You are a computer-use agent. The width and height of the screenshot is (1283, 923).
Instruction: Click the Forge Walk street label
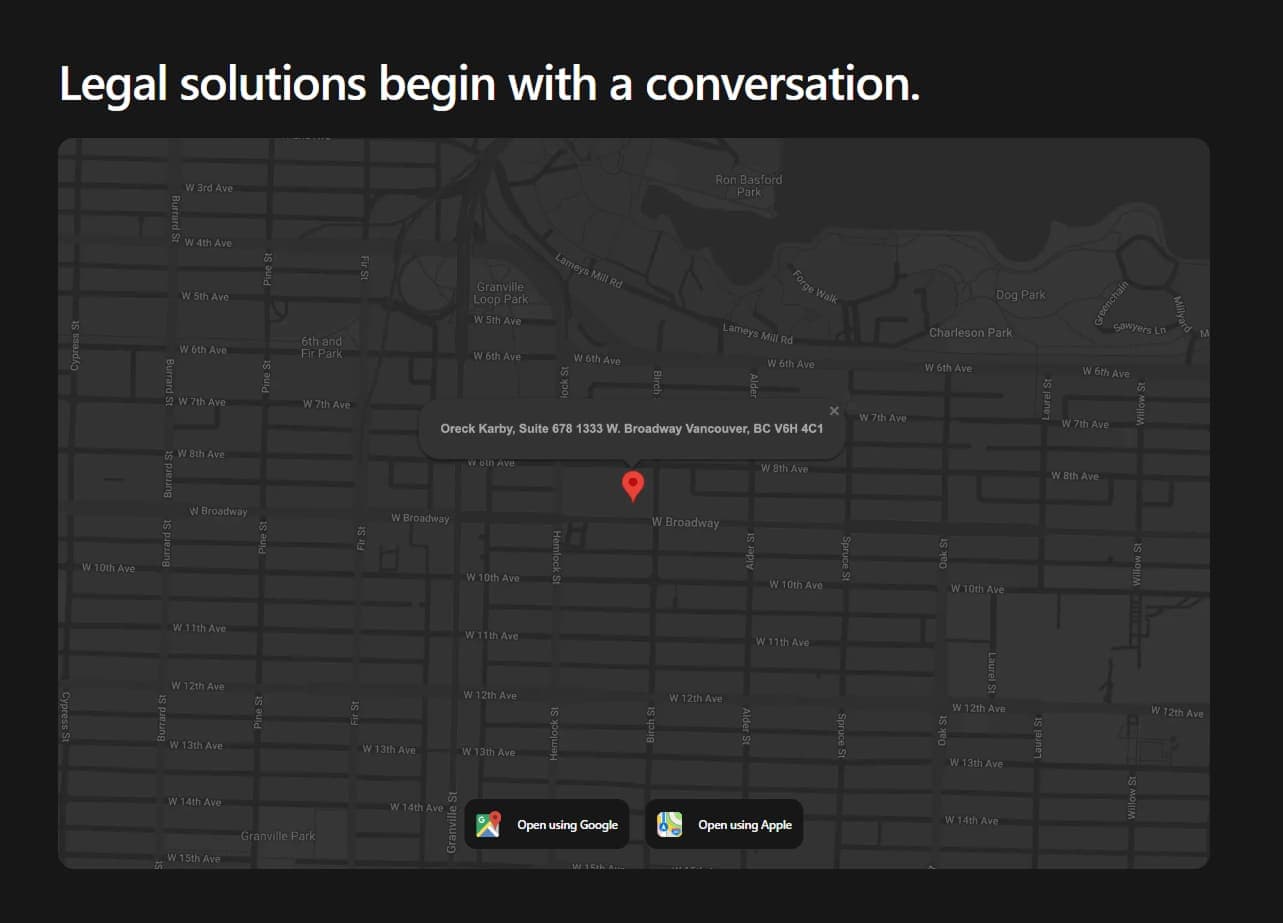point(815,286)
